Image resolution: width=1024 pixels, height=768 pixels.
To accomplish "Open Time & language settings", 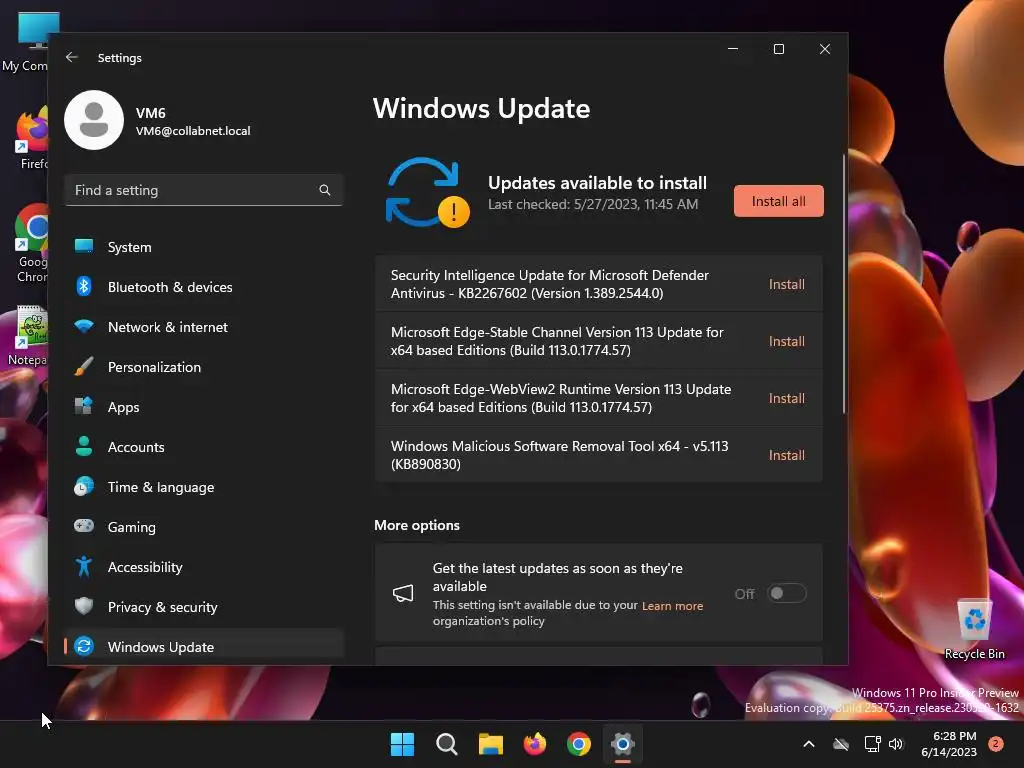I will point(204,487).
